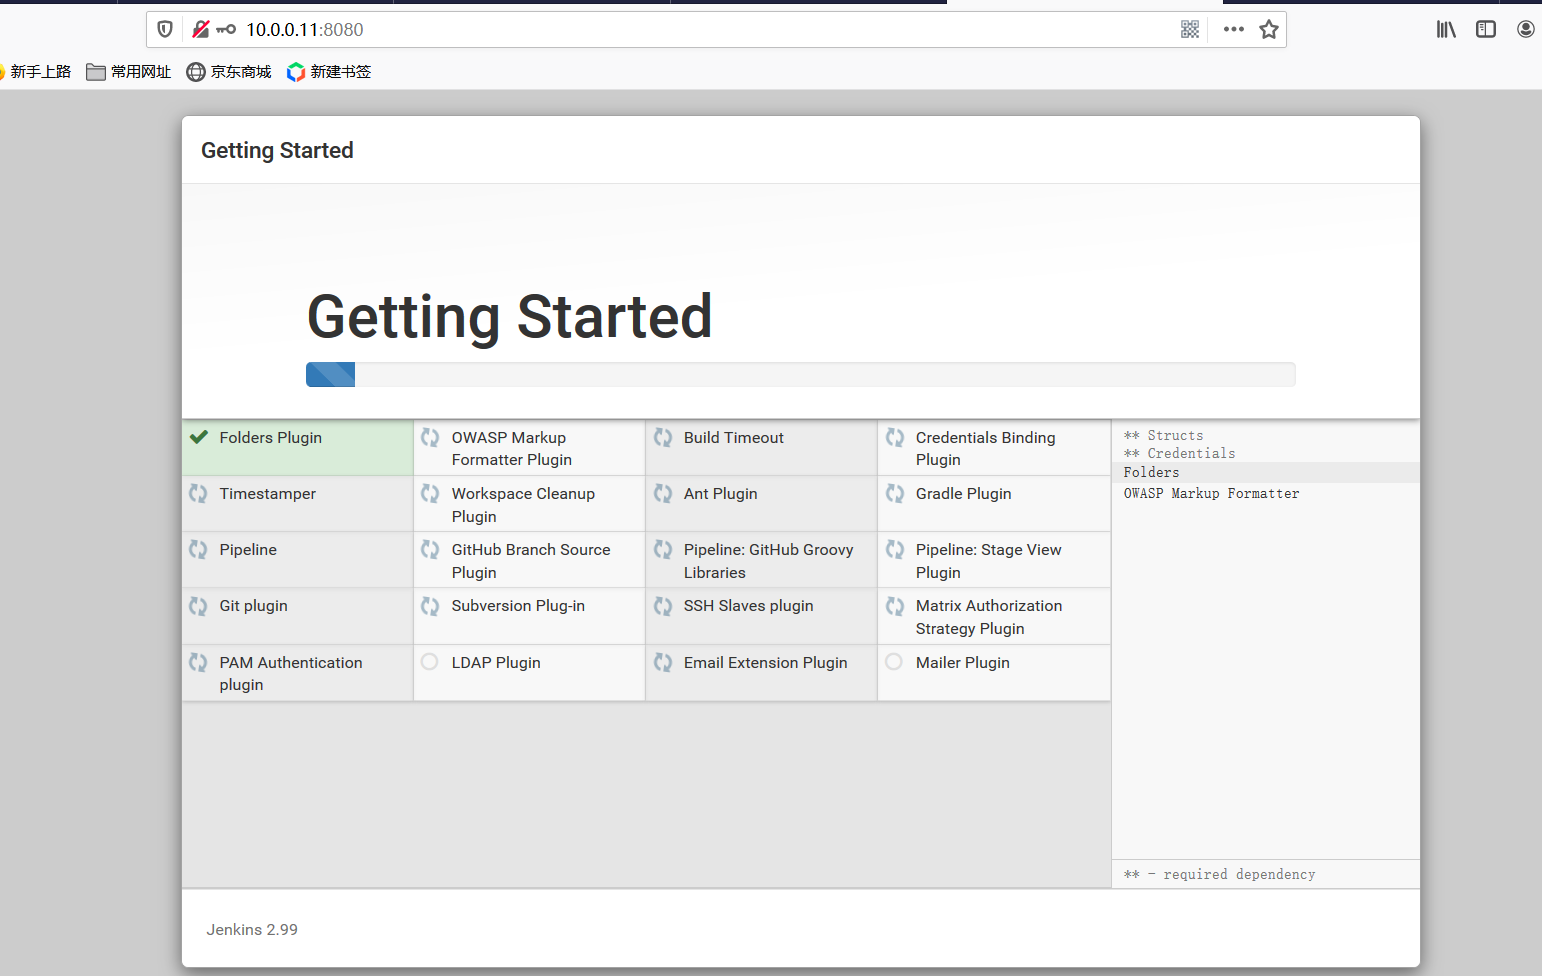Open the 新手上路 bookmark
The image size is (1542, 976).
(37, 72)
